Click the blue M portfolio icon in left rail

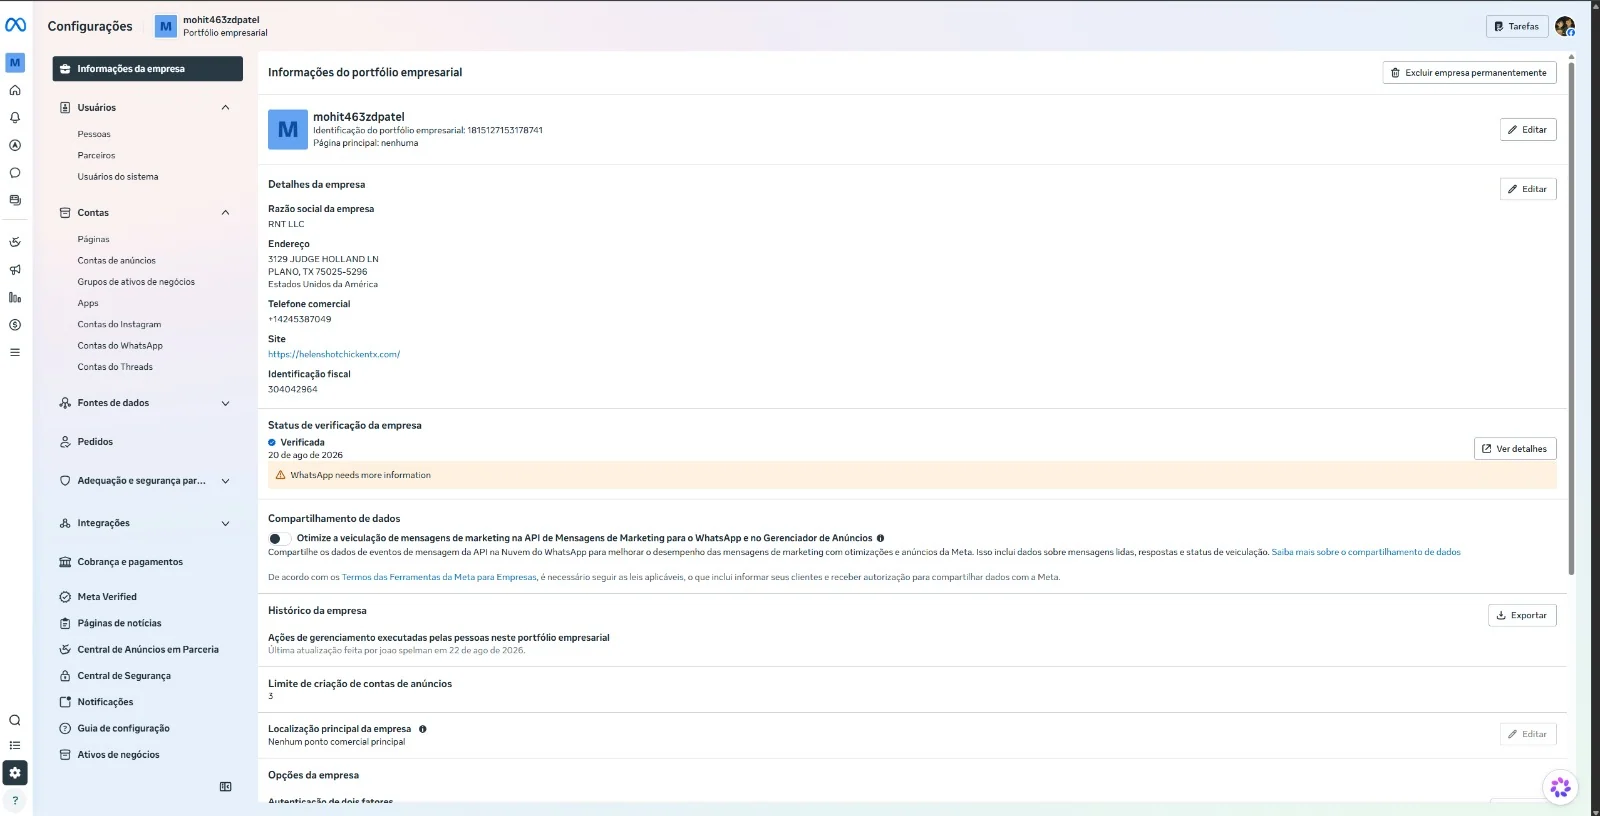tap(15, 62)
